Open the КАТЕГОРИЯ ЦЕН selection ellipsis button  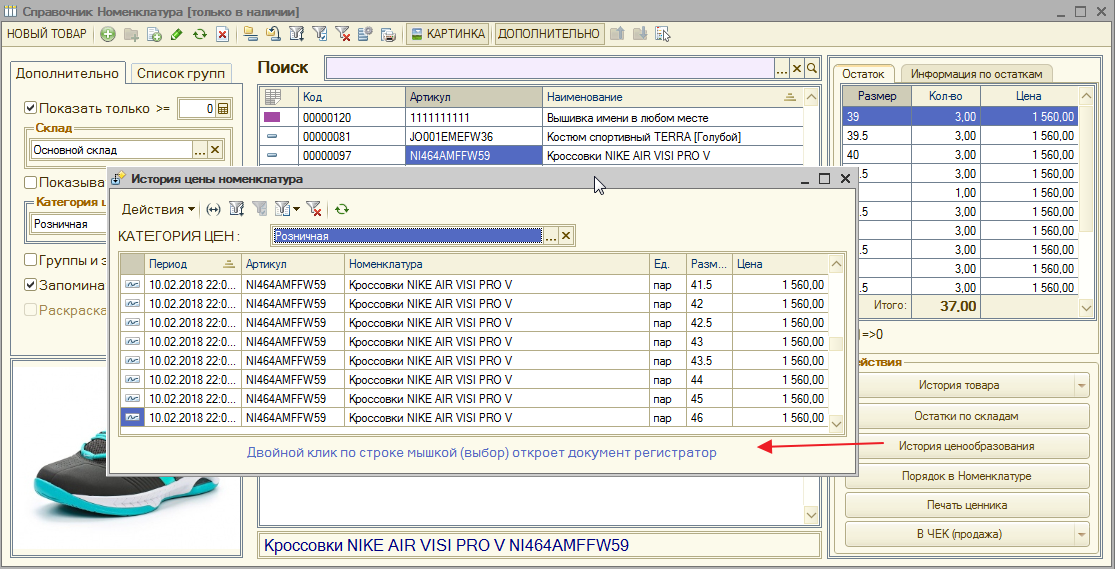pos(551,236)
